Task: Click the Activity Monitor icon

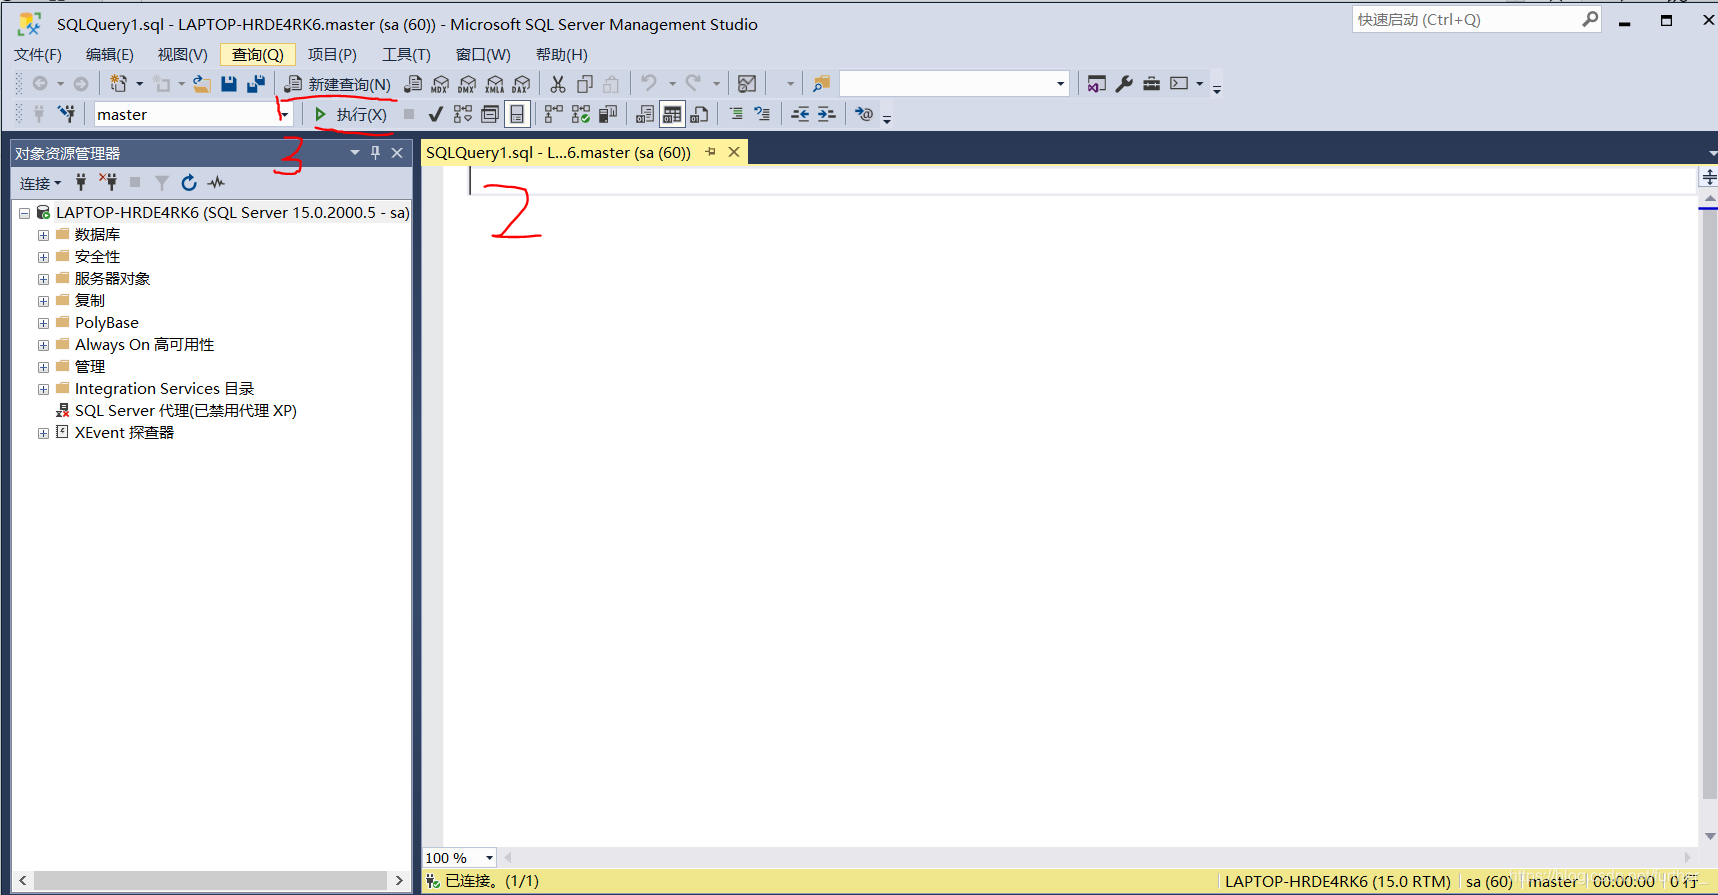Action: [747, 84]
